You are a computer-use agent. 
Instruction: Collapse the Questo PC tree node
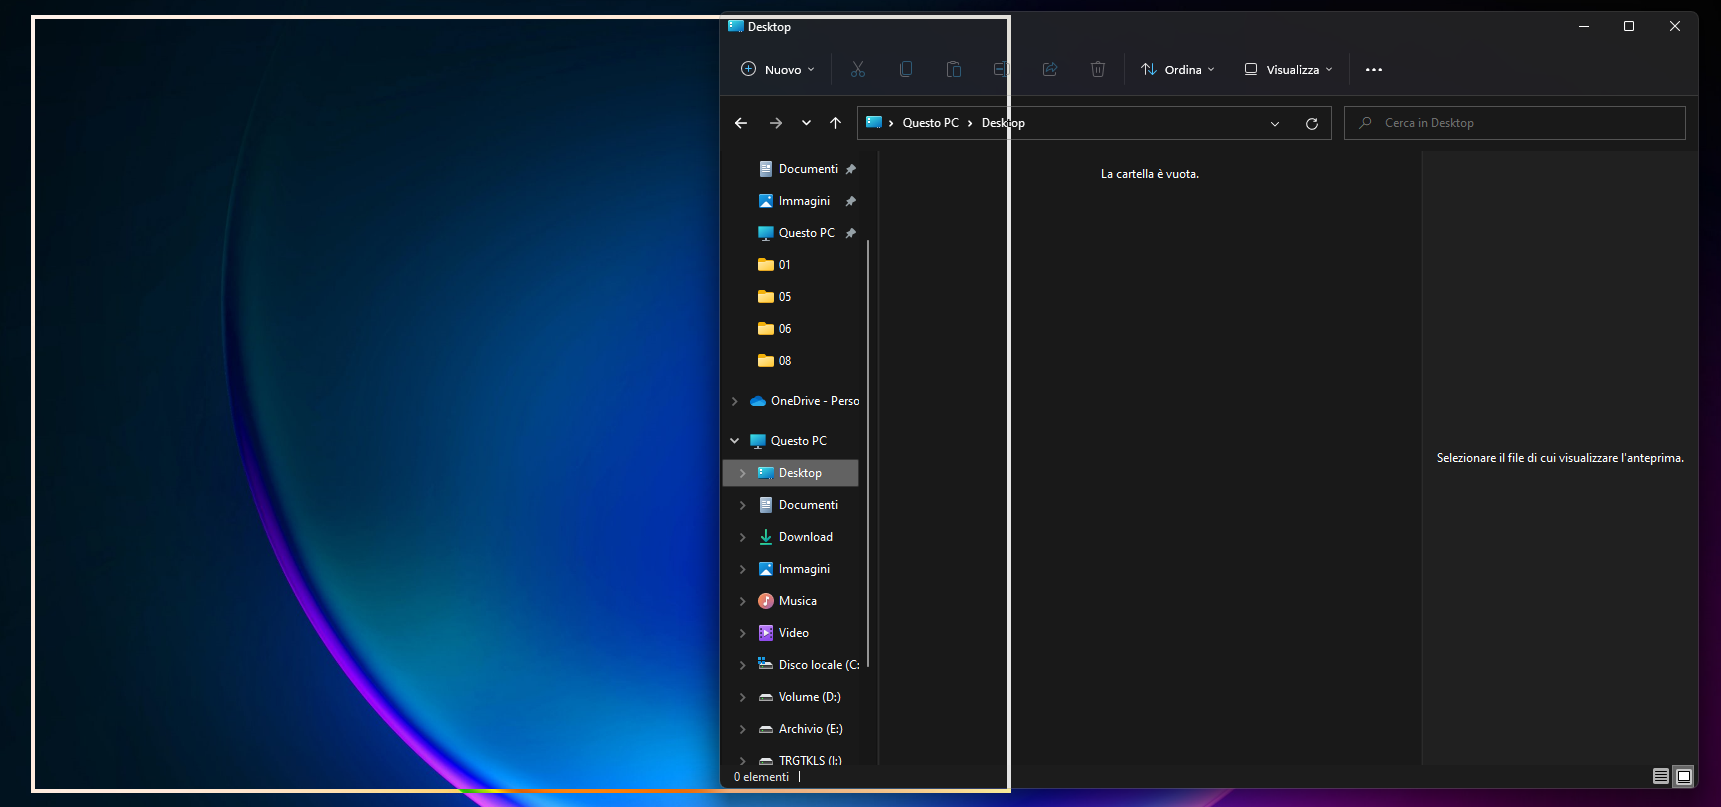[x=735, y=441]
